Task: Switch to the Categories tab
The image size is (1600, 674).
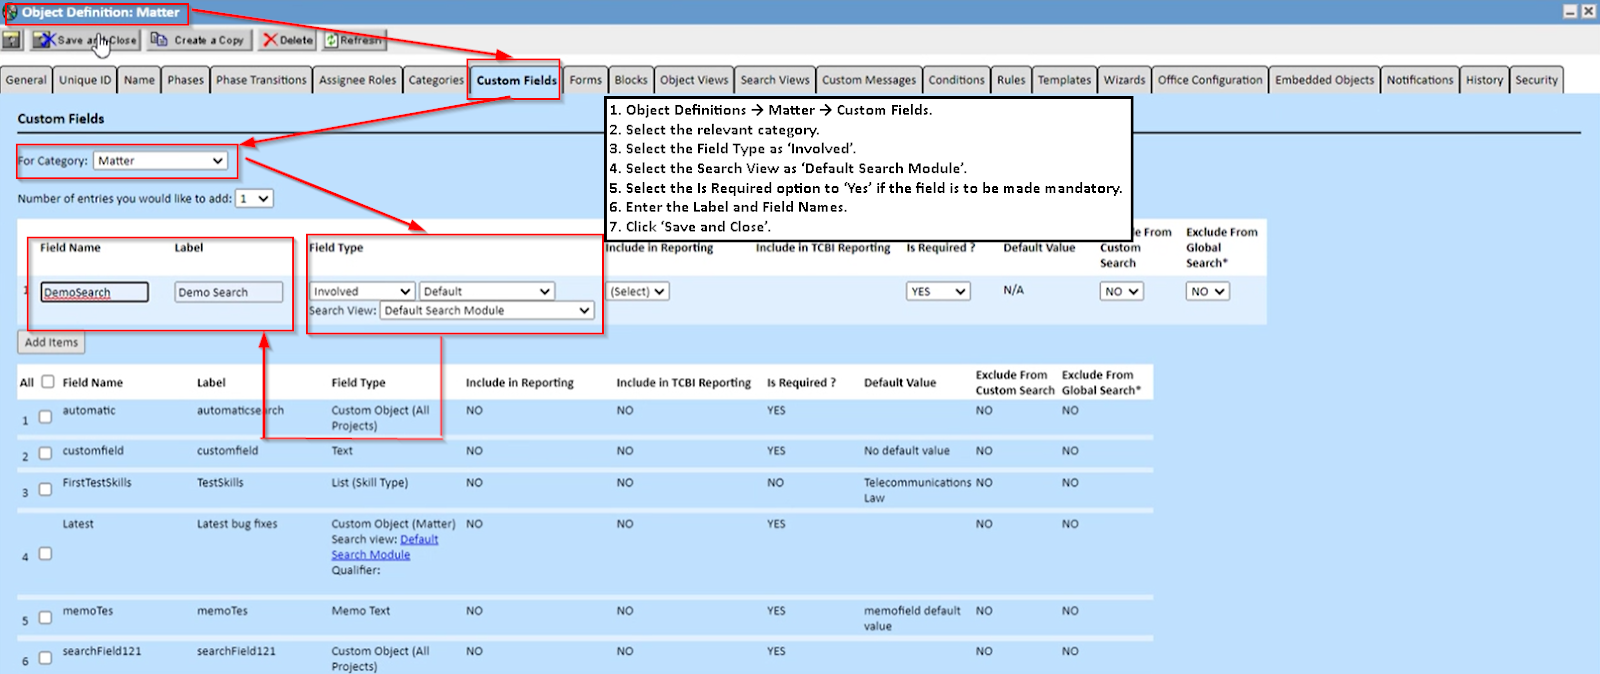Action: coord(436,80)
